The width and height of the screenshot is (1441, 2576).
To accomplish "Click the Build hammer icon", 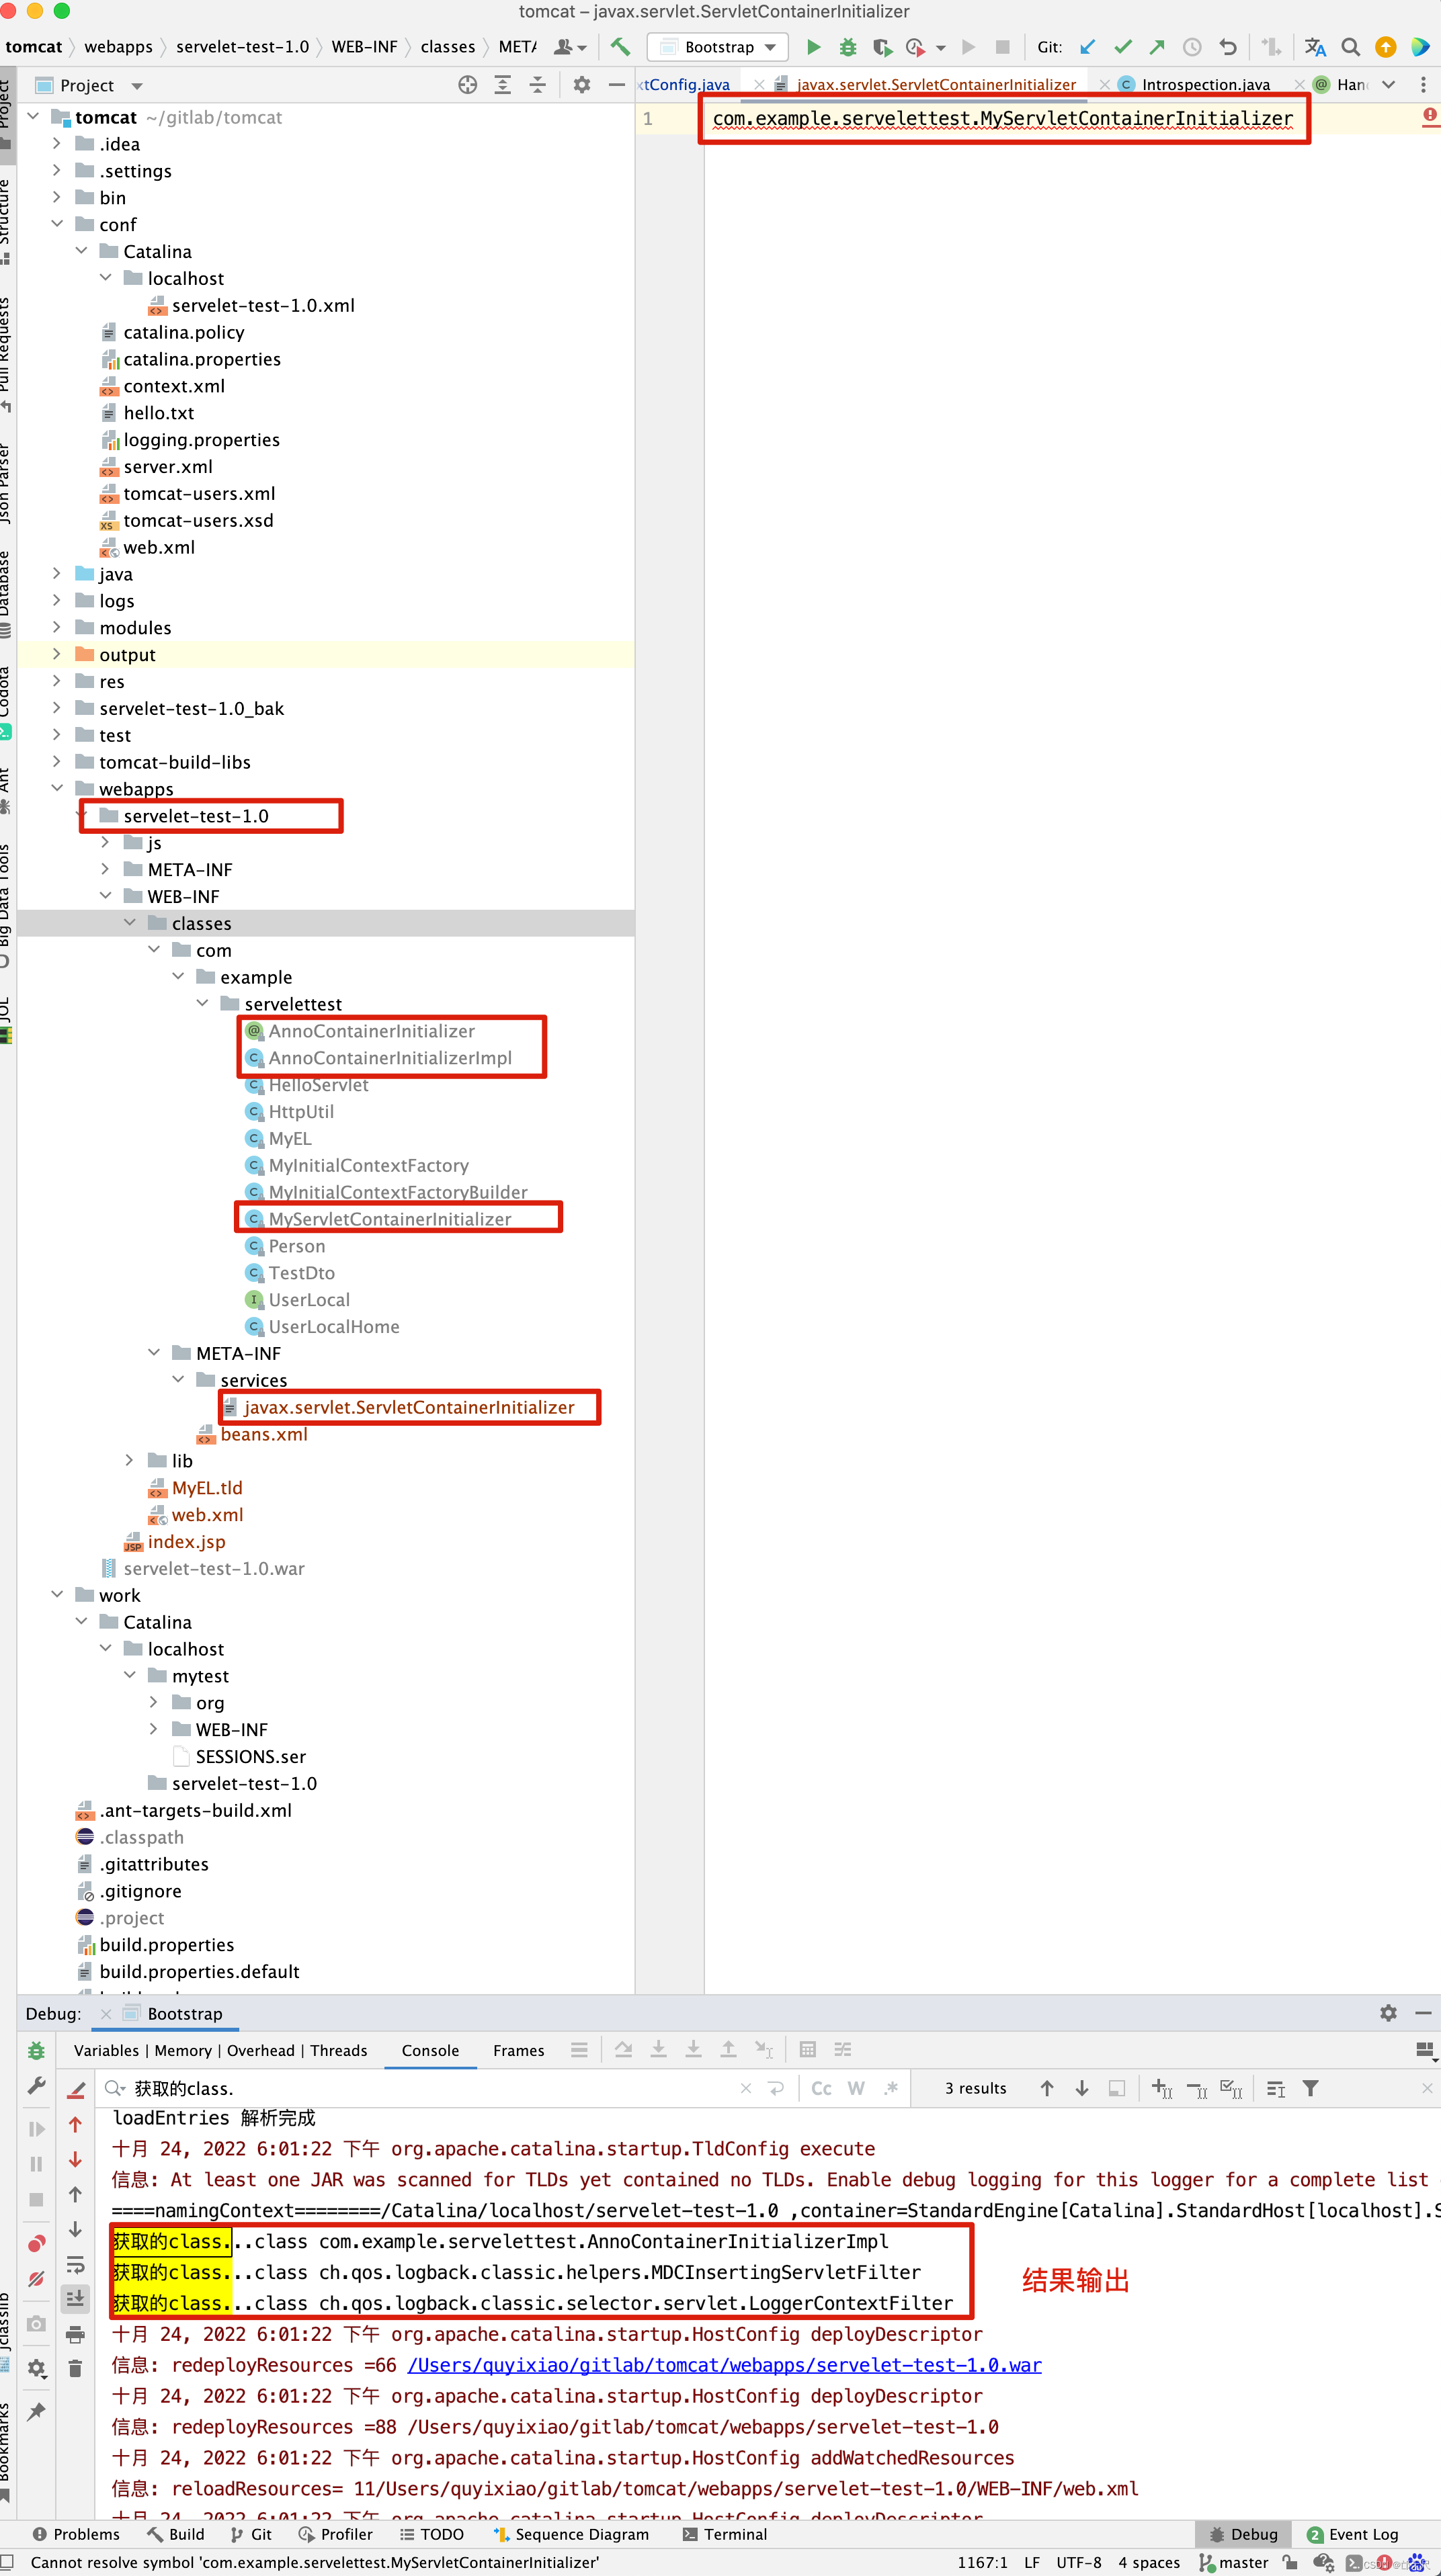I will click(x=620, y=47).
